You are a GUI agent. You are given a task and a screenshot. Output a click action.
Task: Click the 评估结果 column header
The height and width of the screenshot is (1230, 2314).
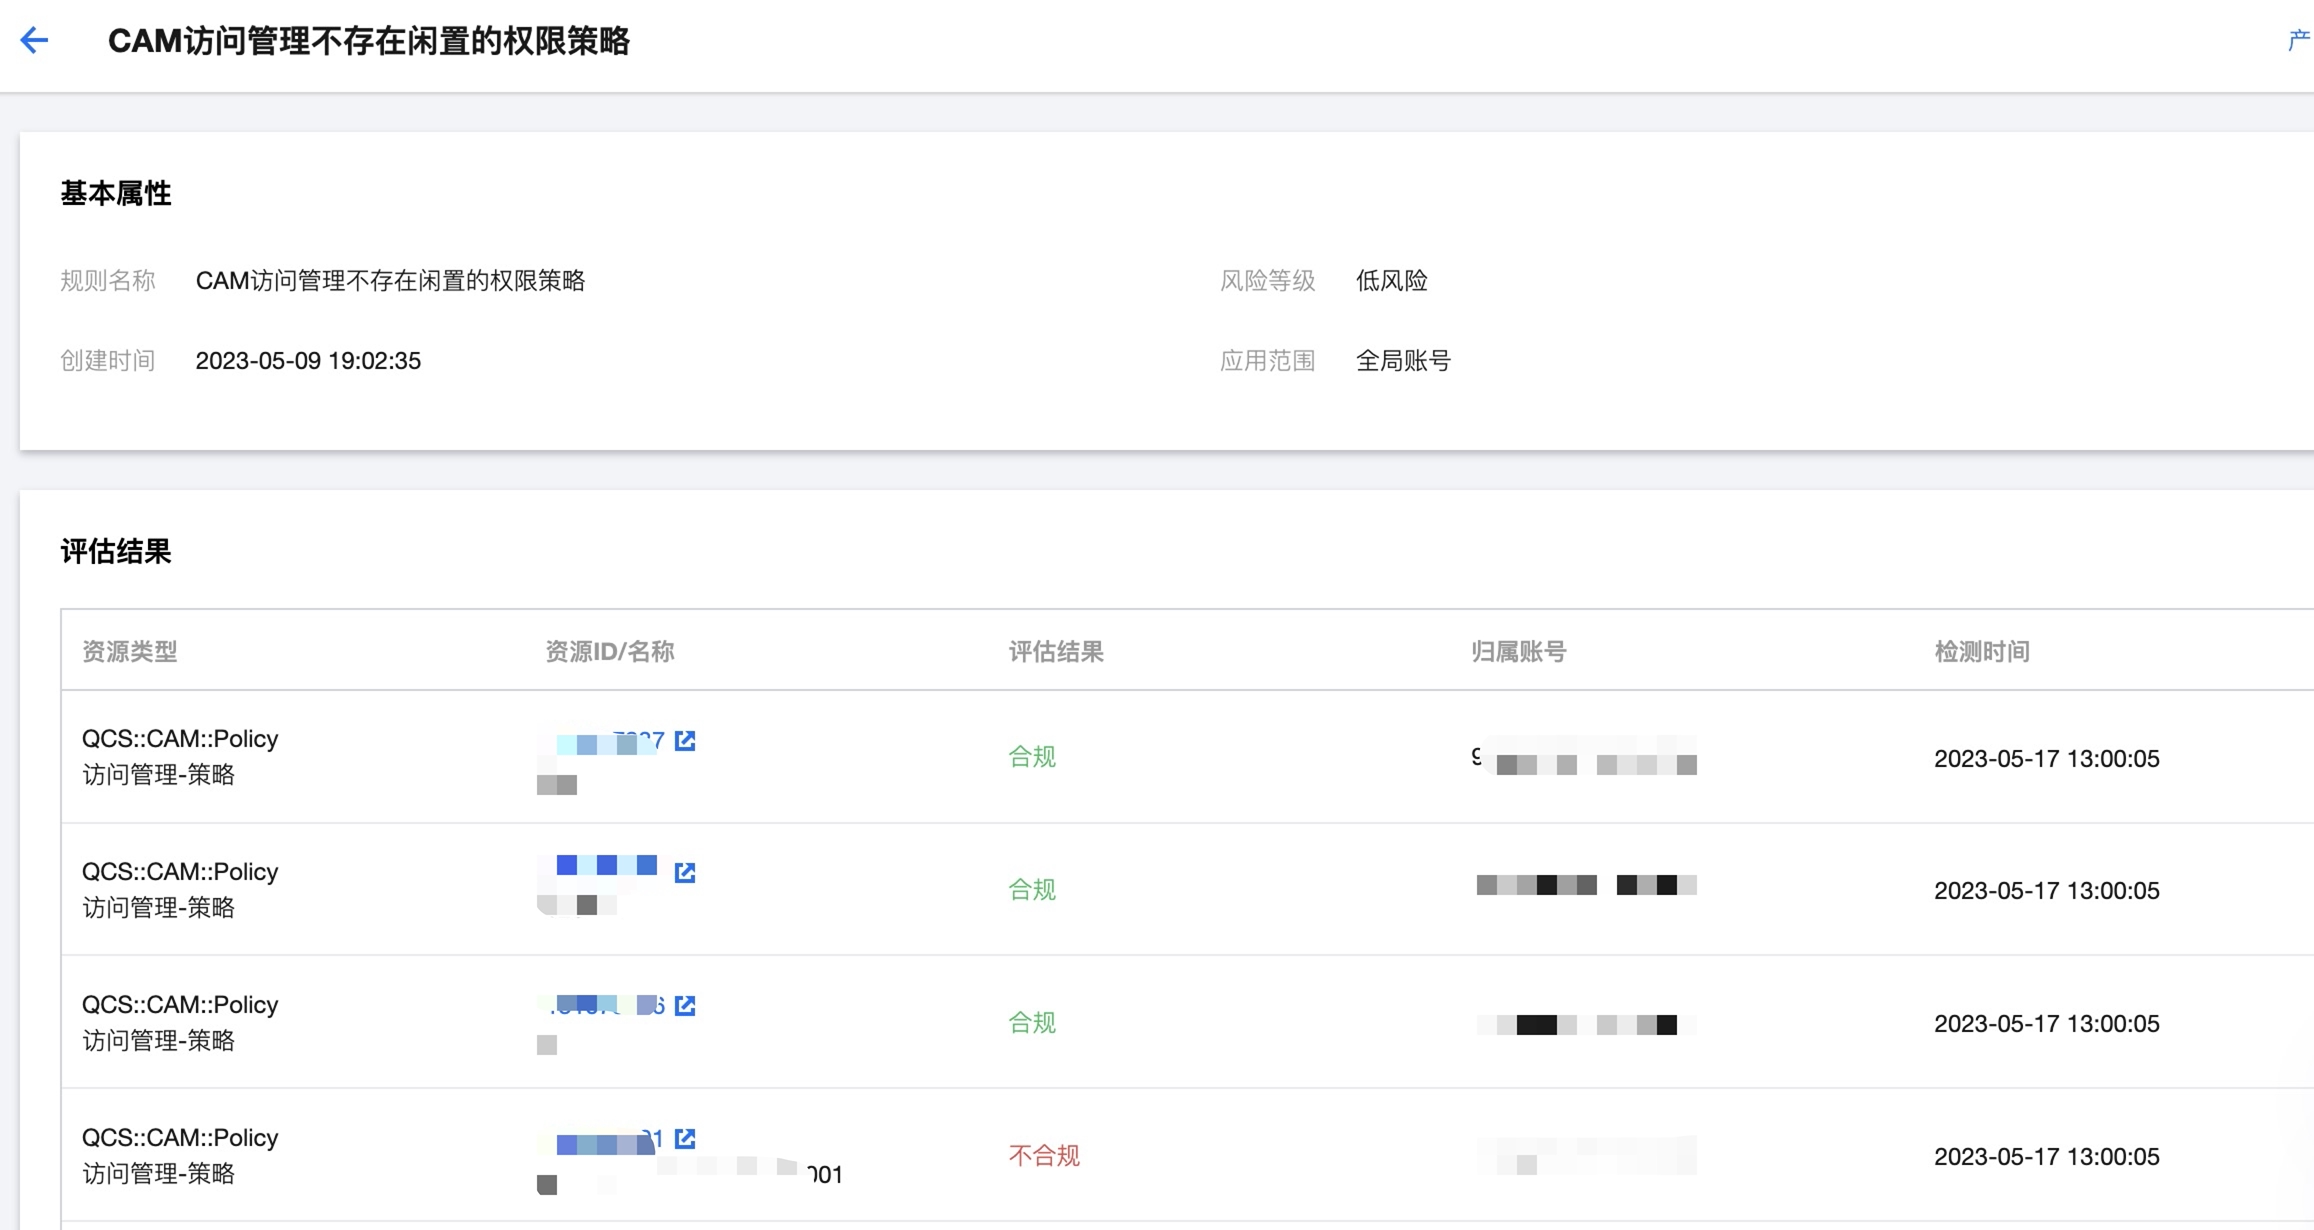click(1055, 652)
